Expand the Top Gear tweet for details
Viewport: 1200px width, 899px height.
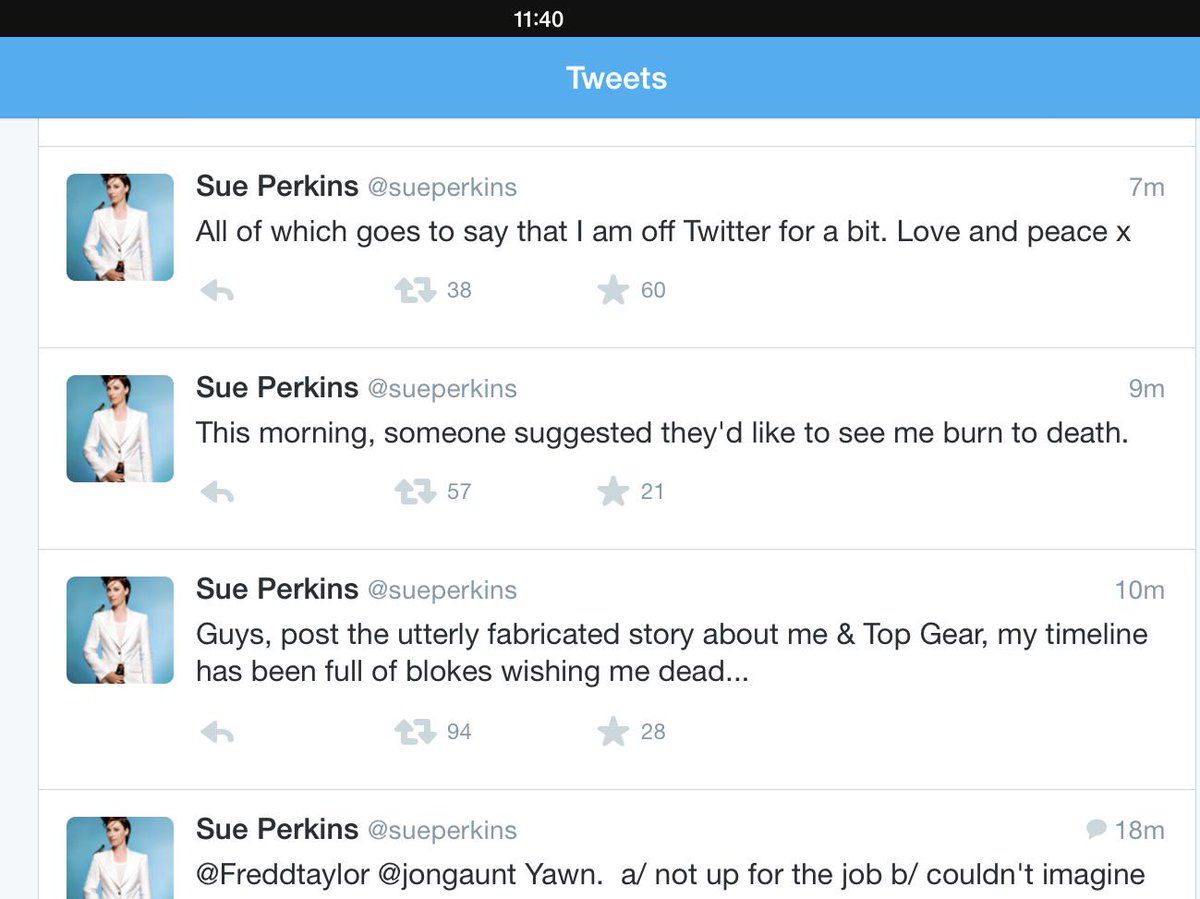[x=660, y=650]
